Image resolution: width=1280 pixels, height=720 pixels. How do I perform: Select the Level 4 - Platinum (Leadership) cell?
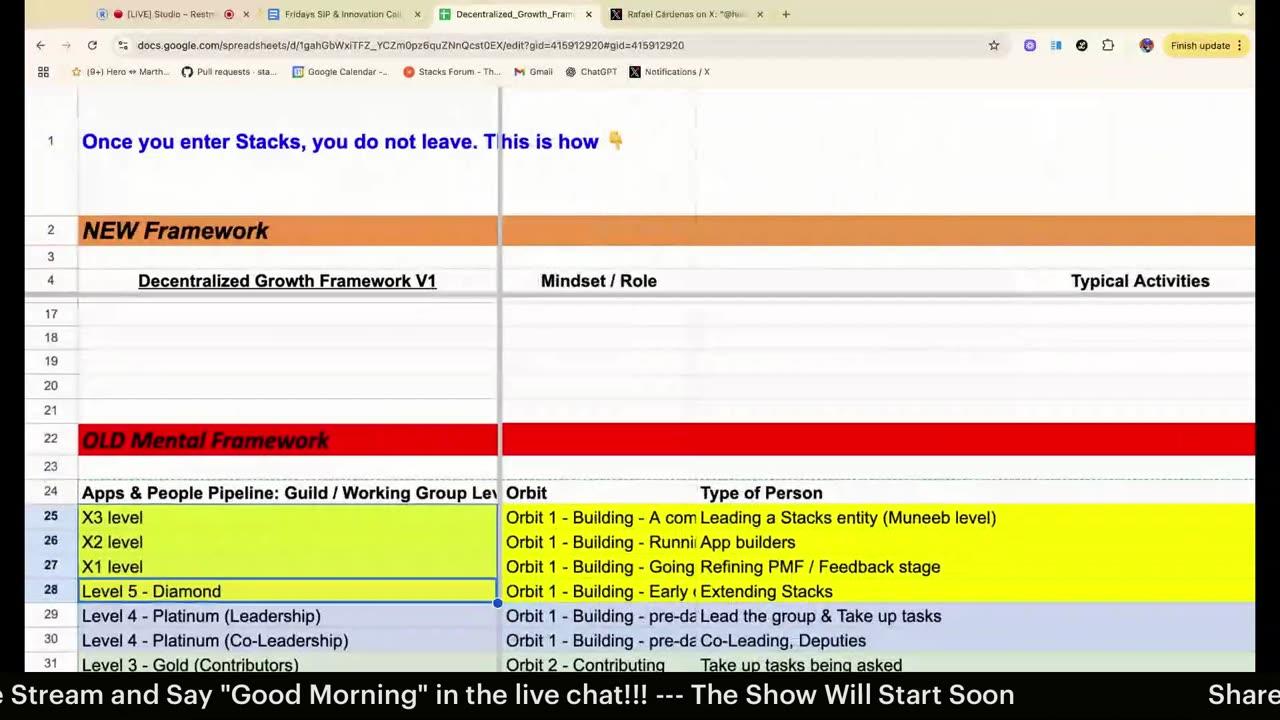tap(288, 616)
